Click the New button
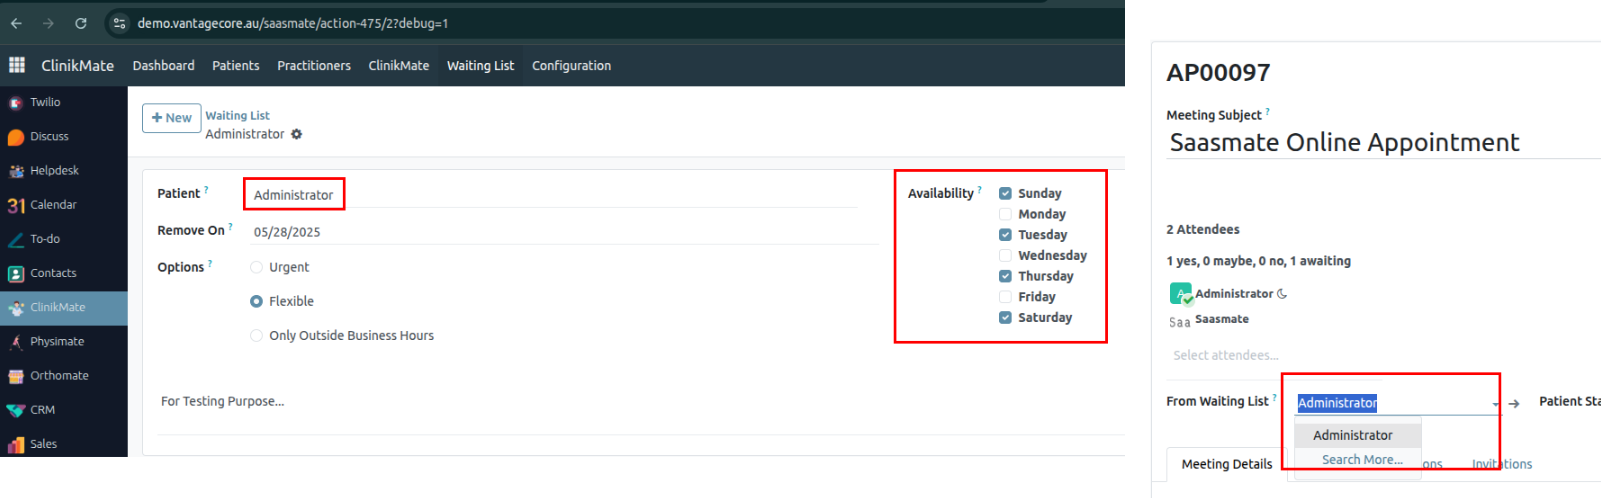 click(x=171, y=118)
